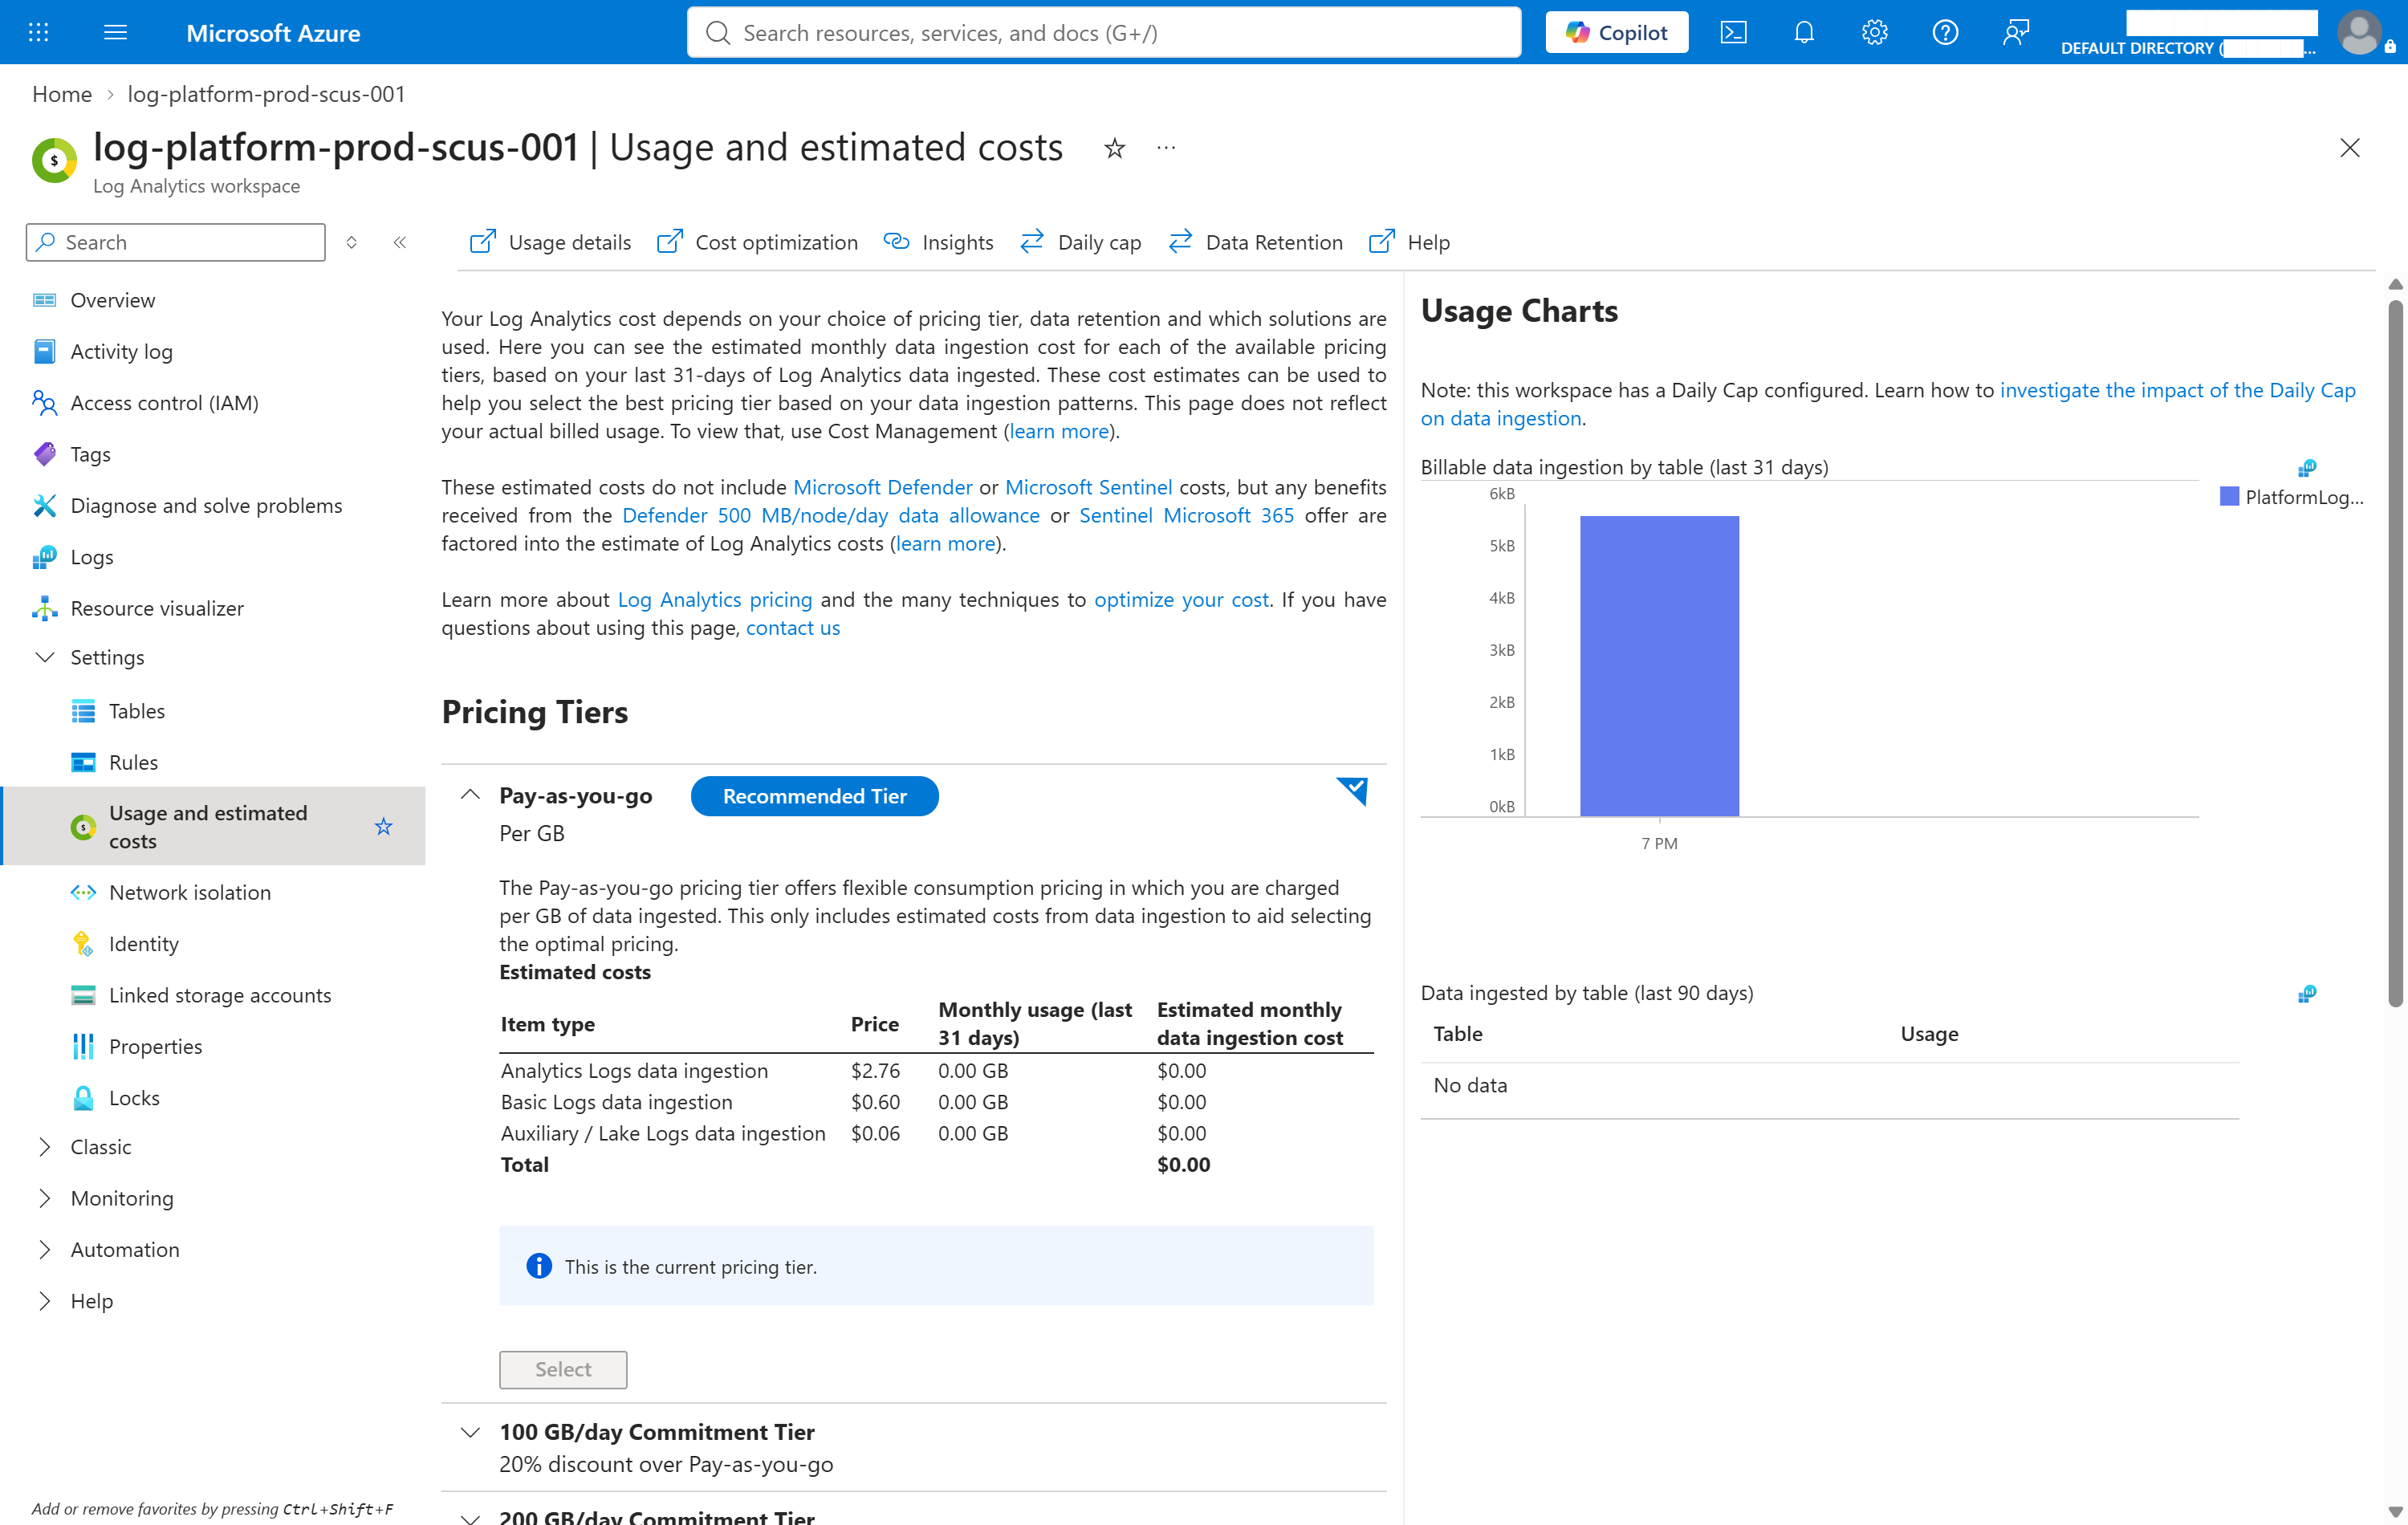Screen dimensions: 2408x1525
Task: Open Logs query icon above ingestion chart
Action: (2306, 468)
